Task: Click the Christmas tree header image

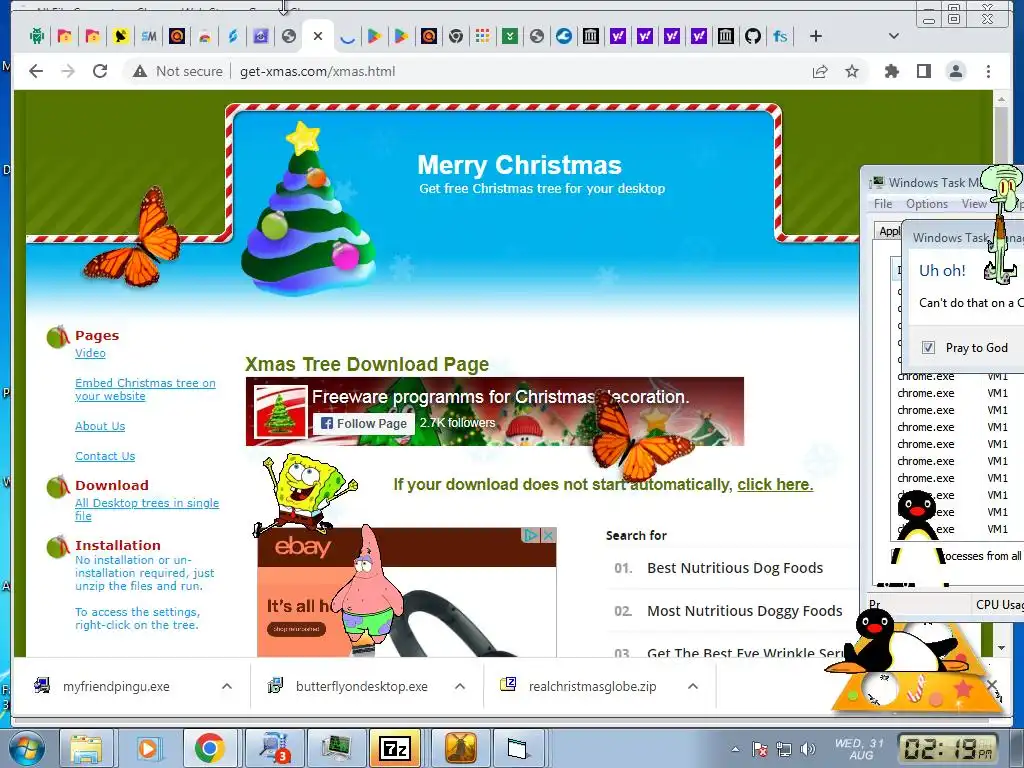Action: 308,210
